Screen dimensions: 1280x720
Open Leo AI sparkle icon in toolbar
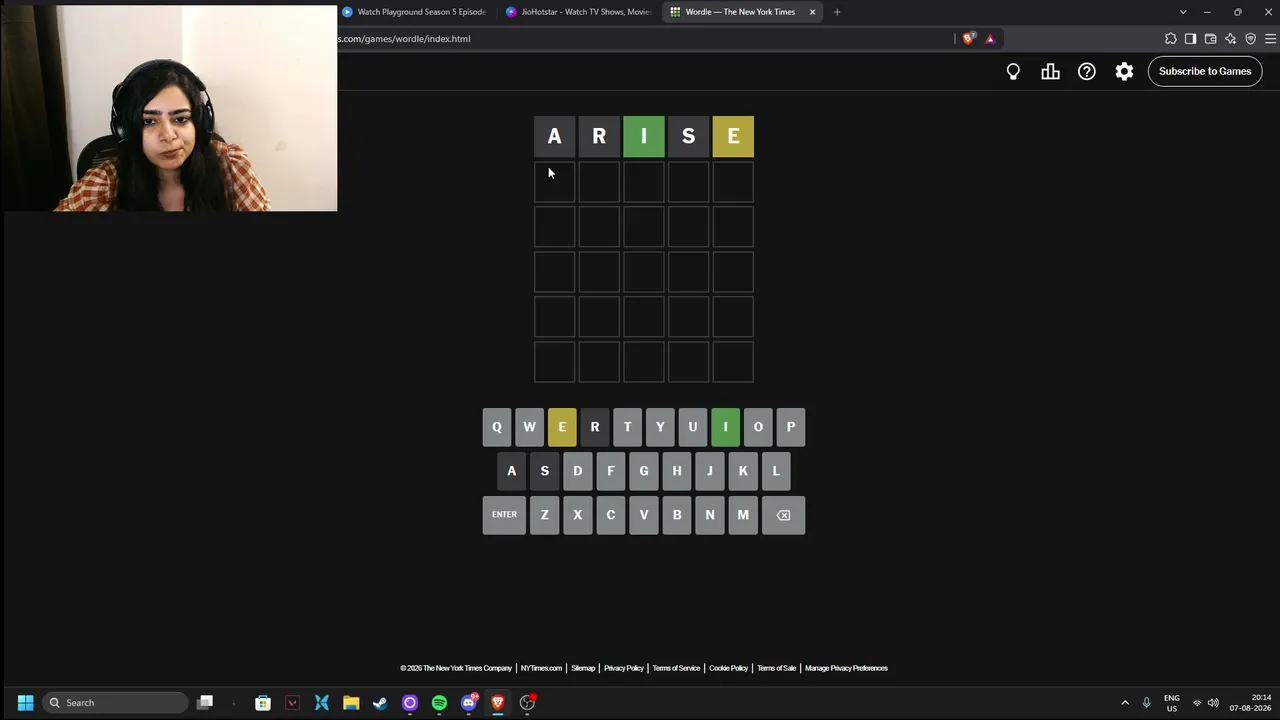[1230, 39]
